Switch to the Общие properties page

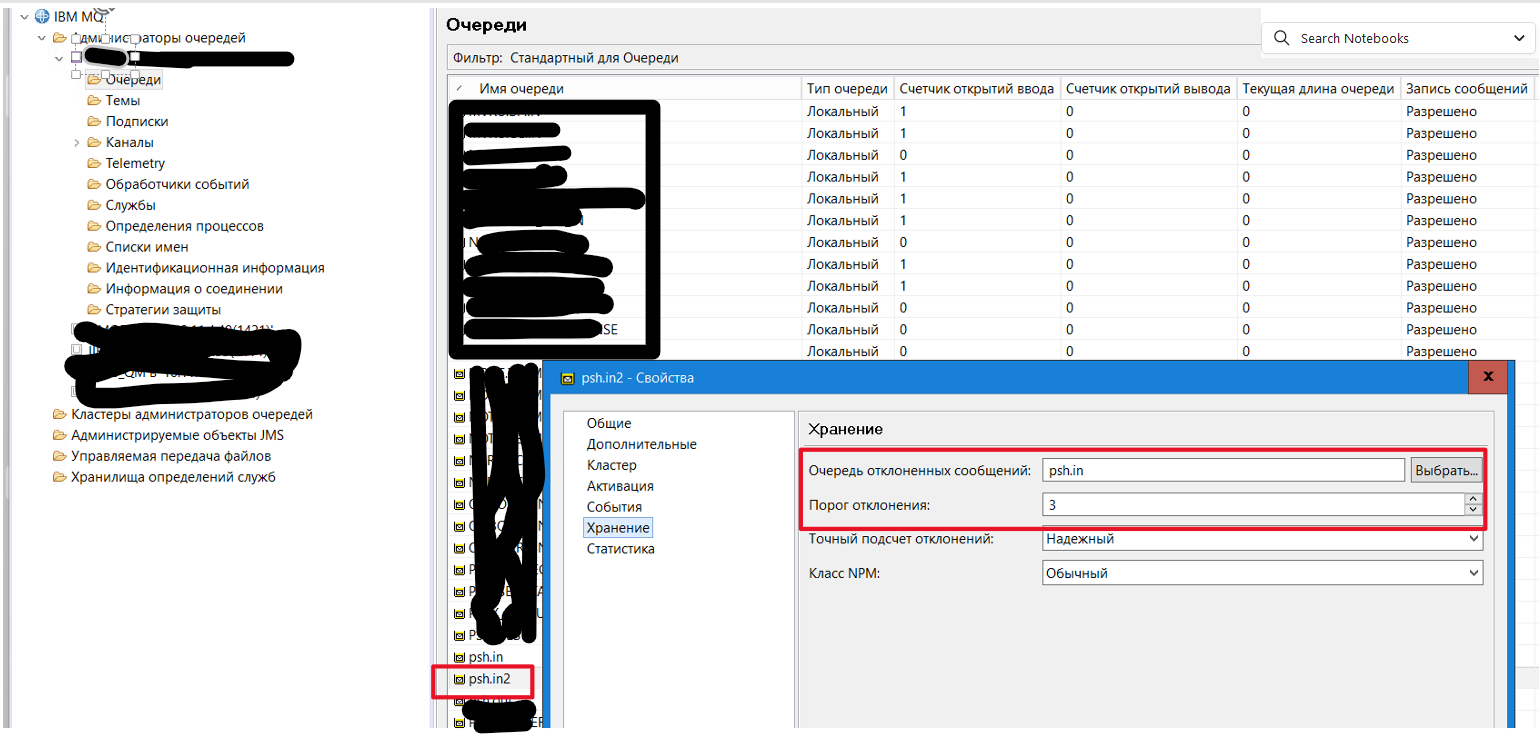608,423
